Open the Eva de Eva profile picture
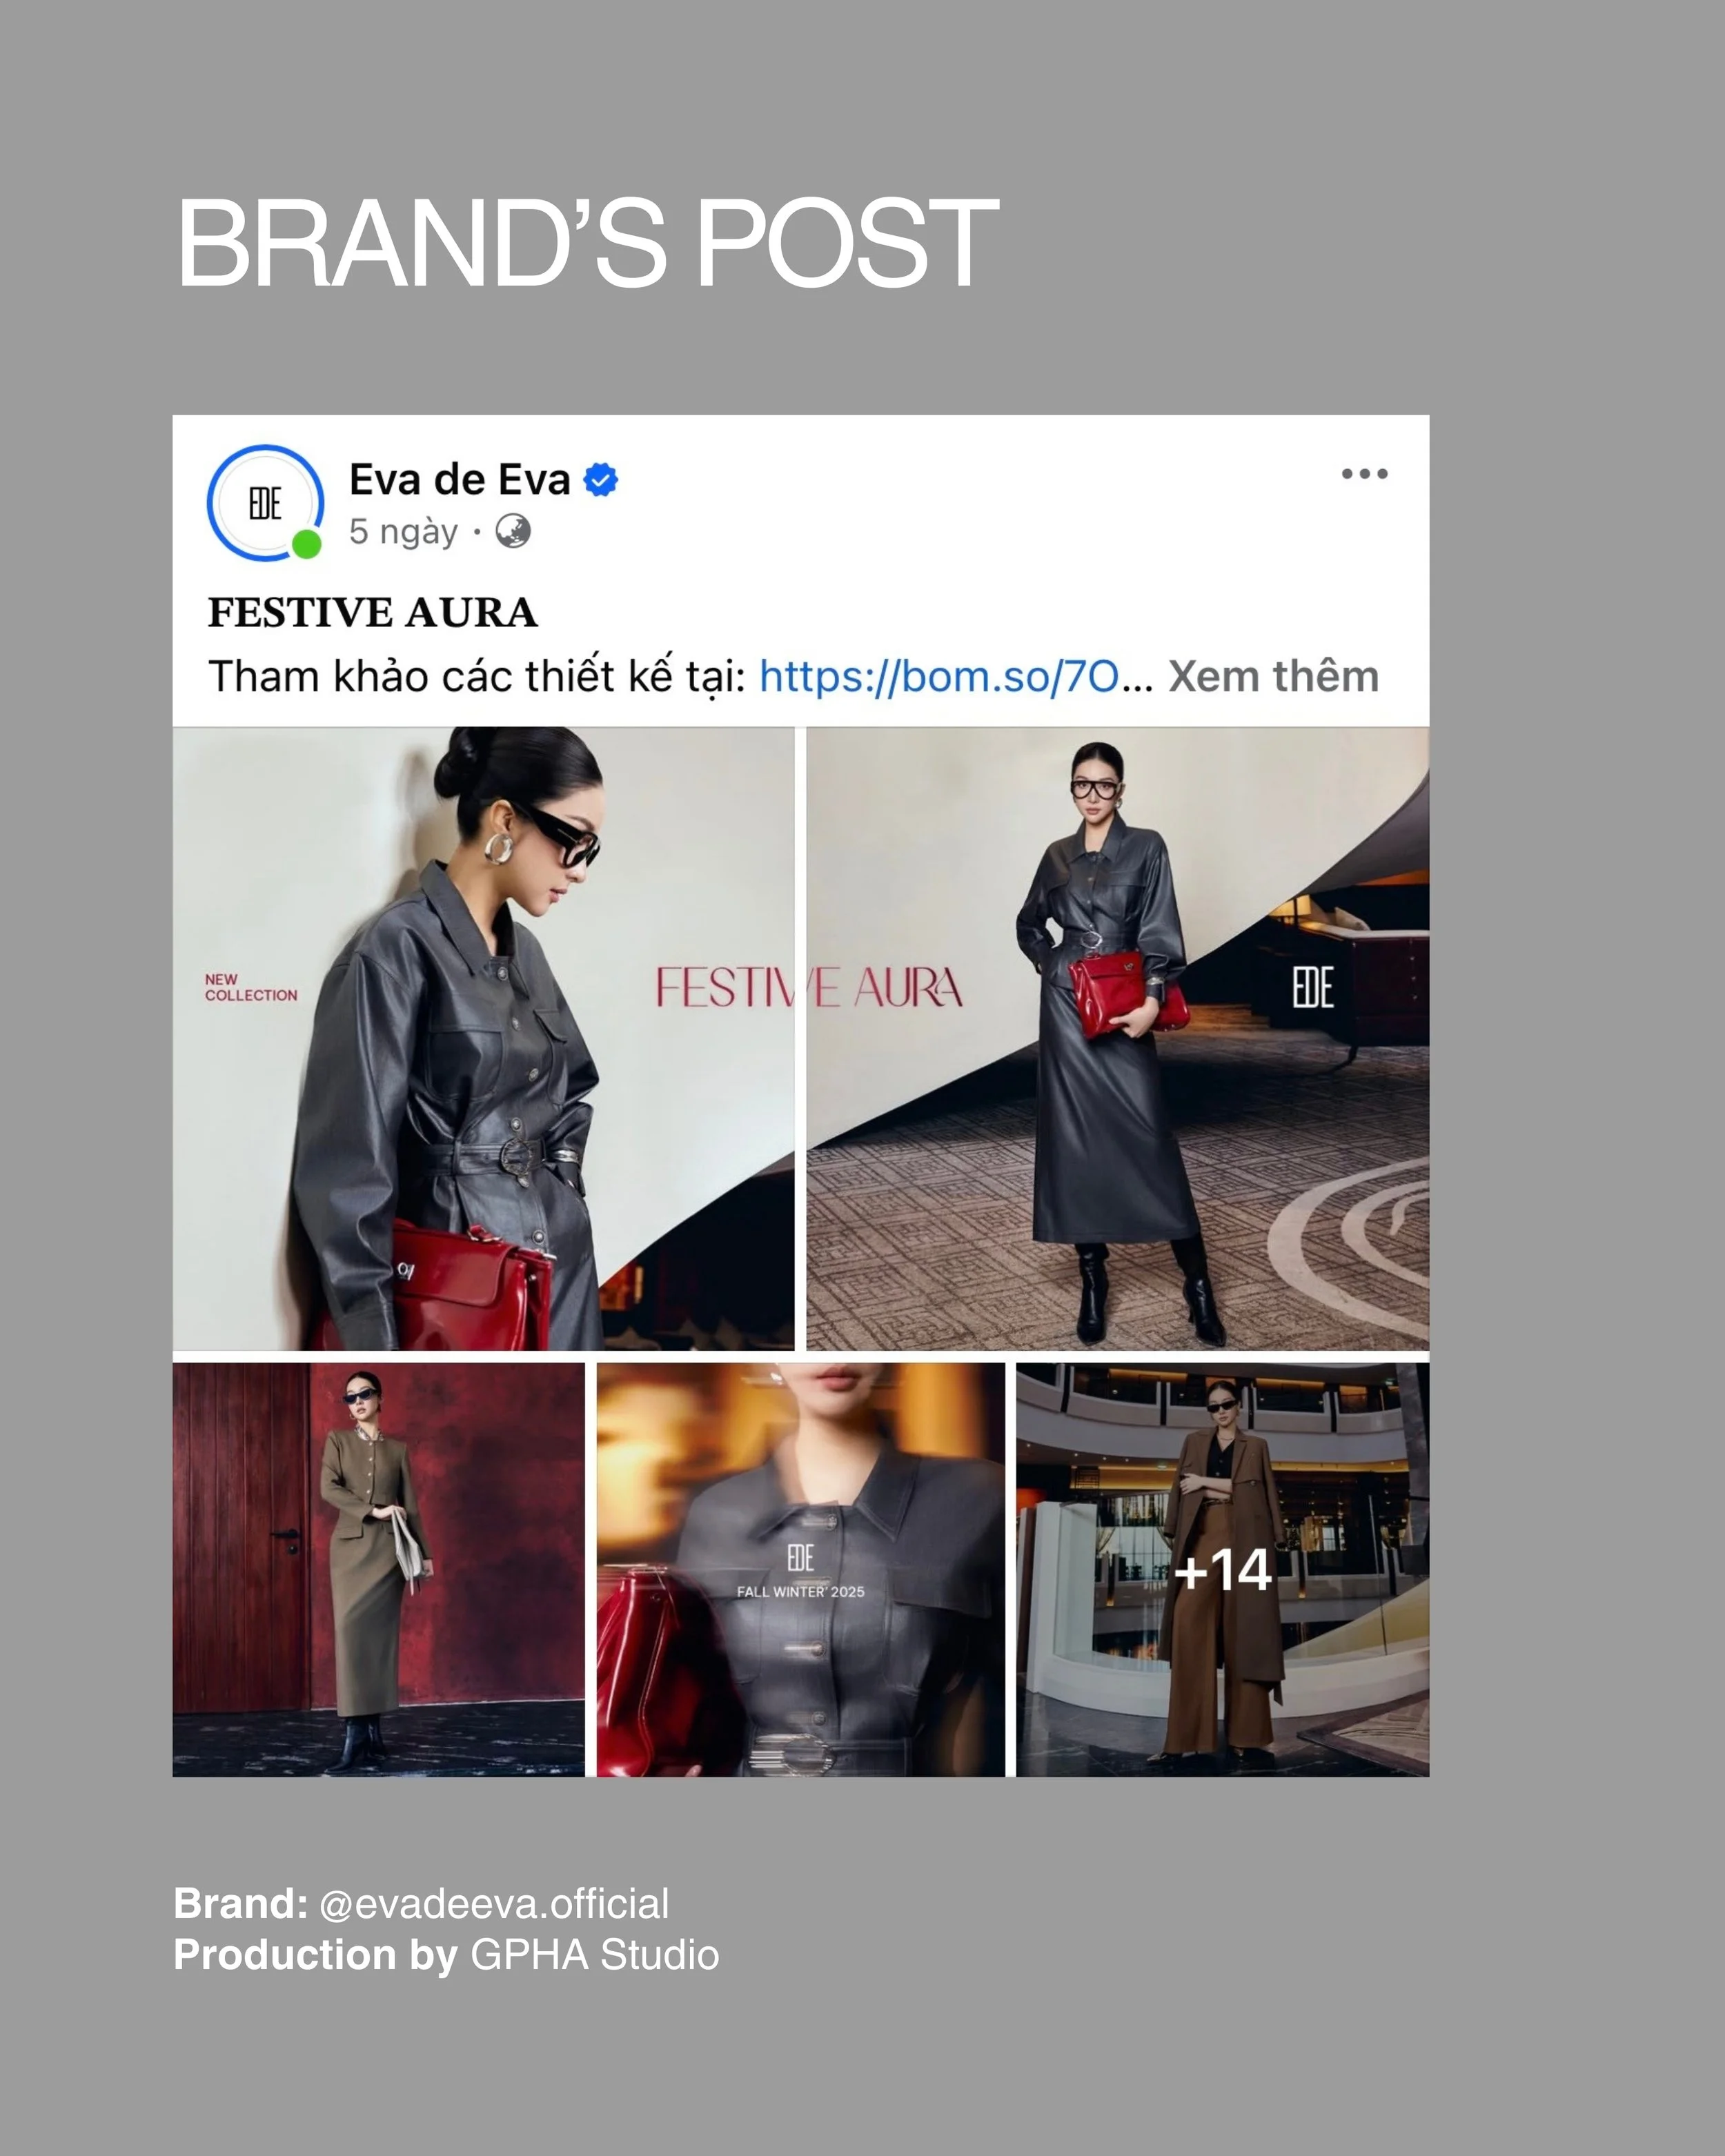The height and width of the screenshot is (2156, 1725). point(265,503)
